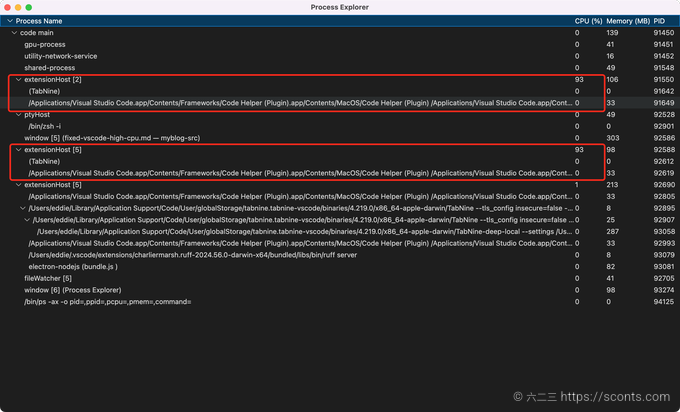The height and width of the screenshot is (412, 680).
Task: Collapse extensionHost [2] chevron
Action: [19, 79]
